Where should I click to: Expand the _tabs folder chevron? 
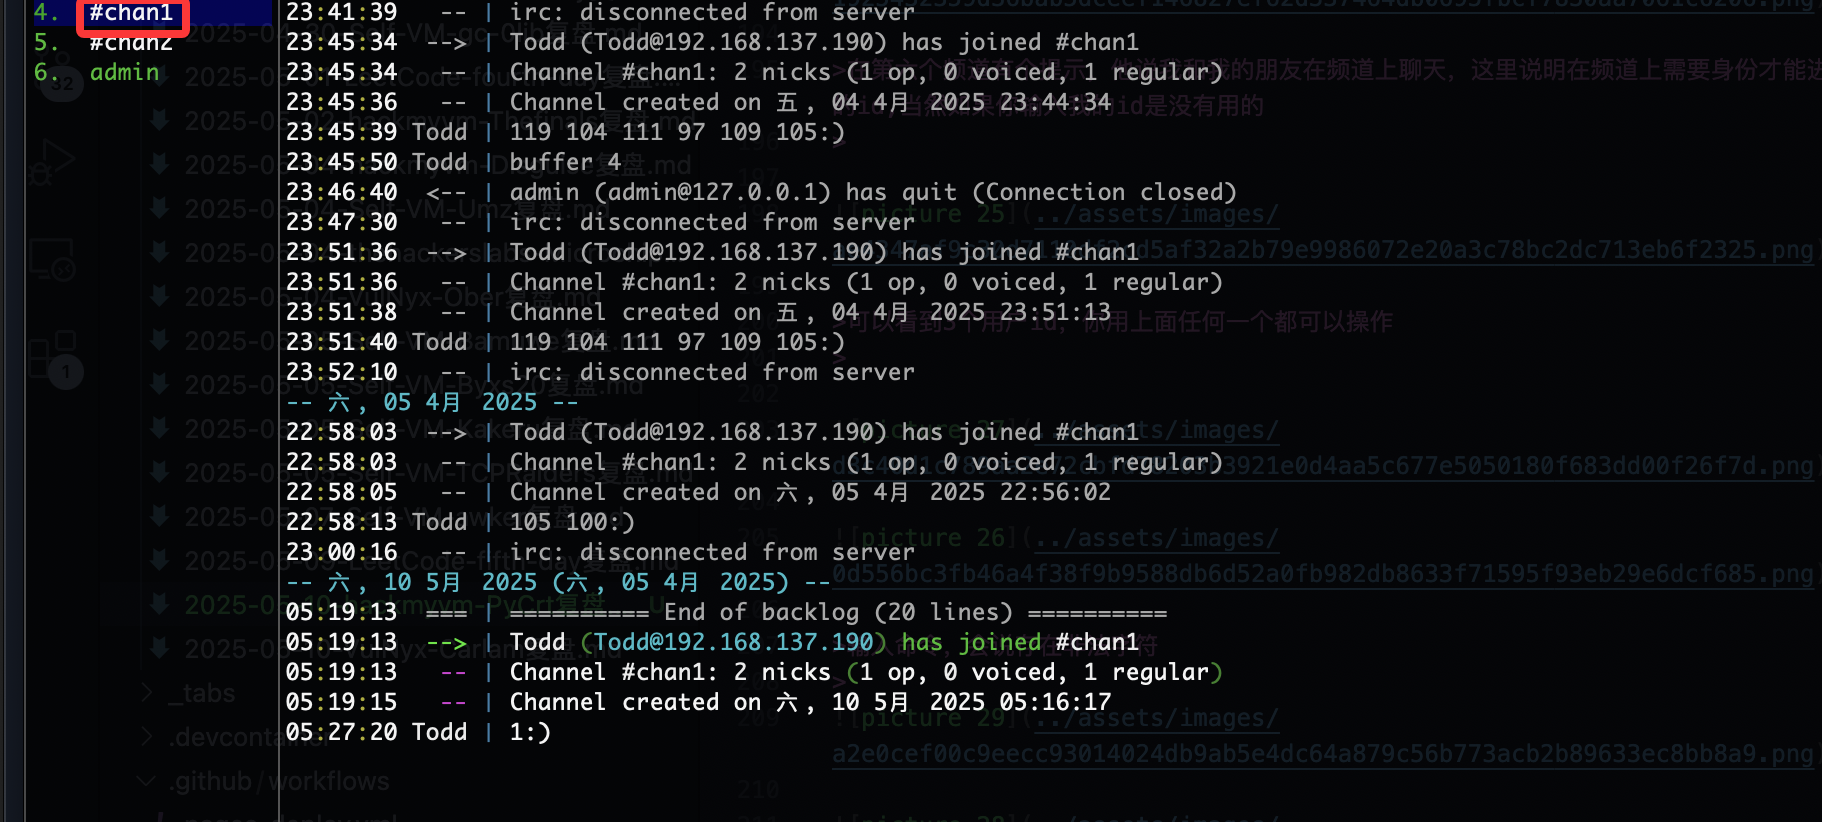[x=147, y=693]
